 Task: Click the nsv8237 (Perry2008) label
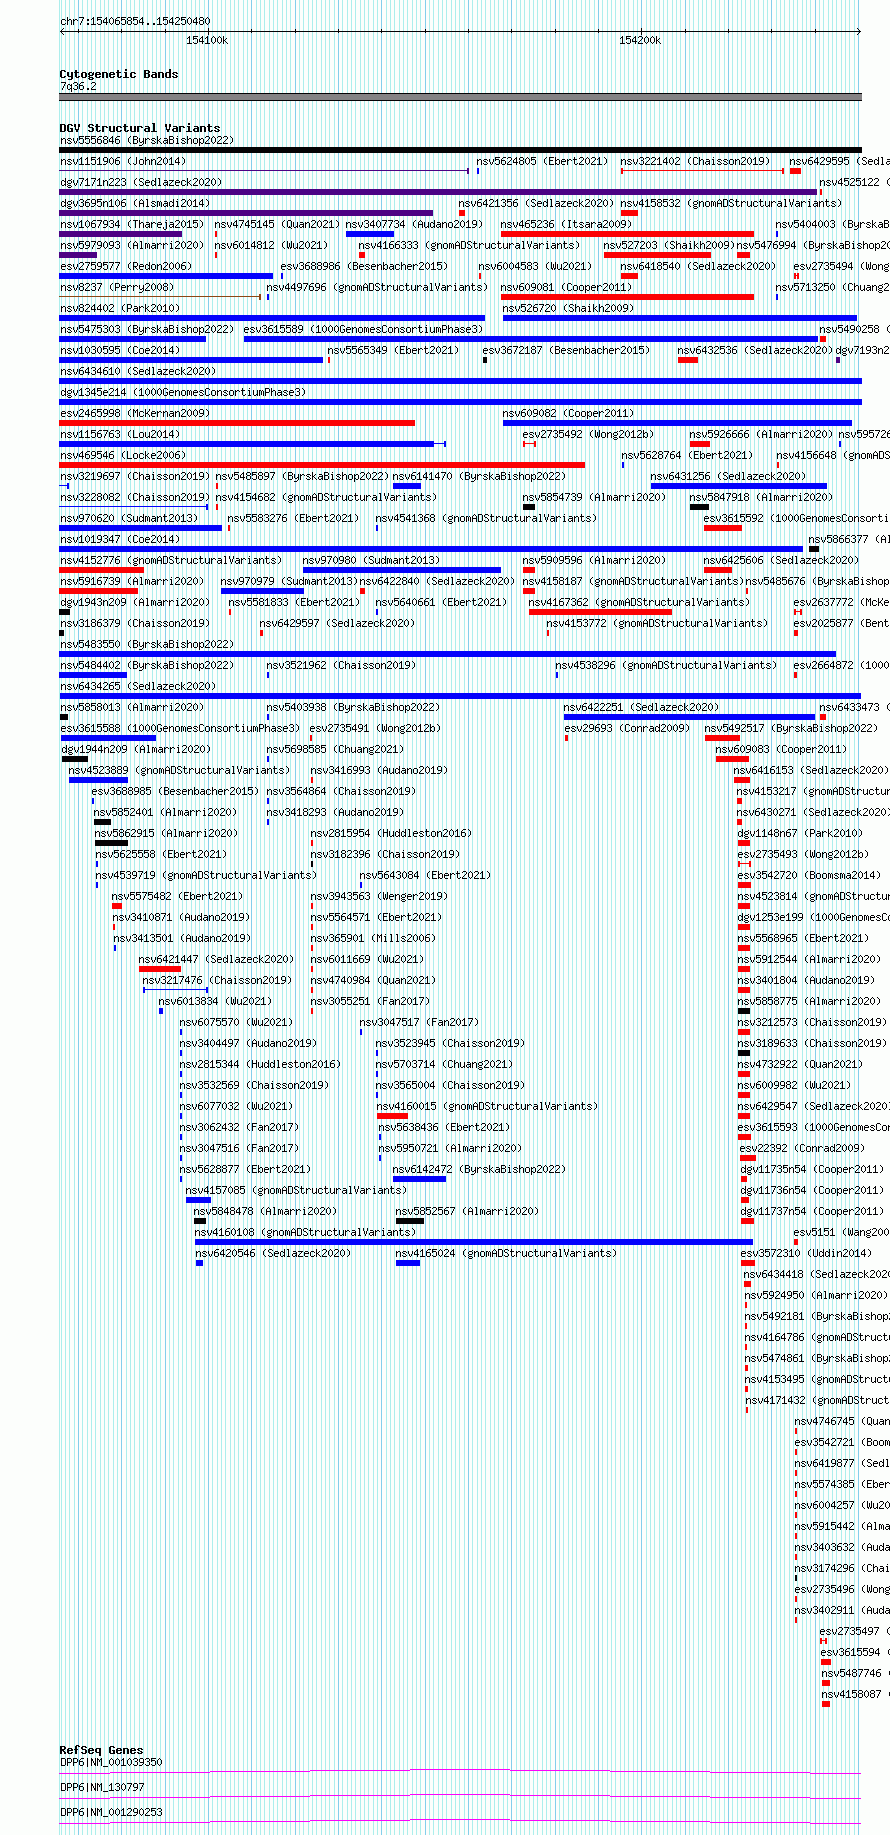(117, 287)
